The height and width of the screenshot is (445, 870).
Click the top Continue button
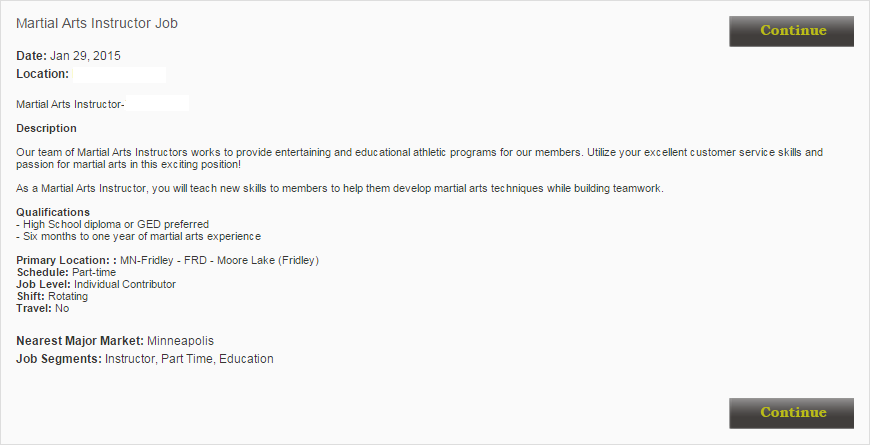pos(791,31)
